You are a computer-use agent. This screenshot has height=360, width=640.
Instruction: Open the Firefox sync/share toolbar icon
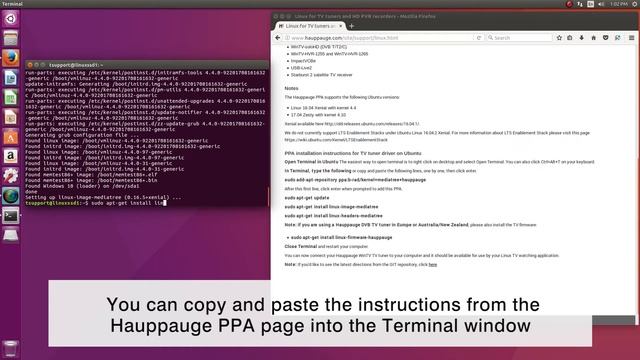[618, 38]
